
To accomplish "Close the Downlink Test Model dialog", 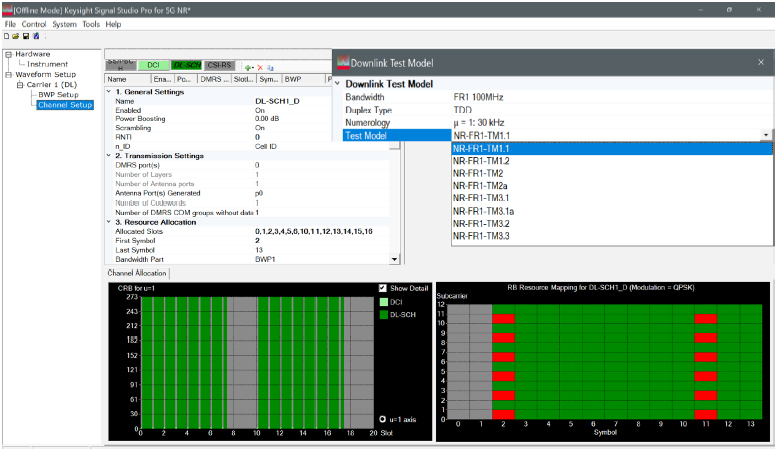I will click(x=761, y=62).
